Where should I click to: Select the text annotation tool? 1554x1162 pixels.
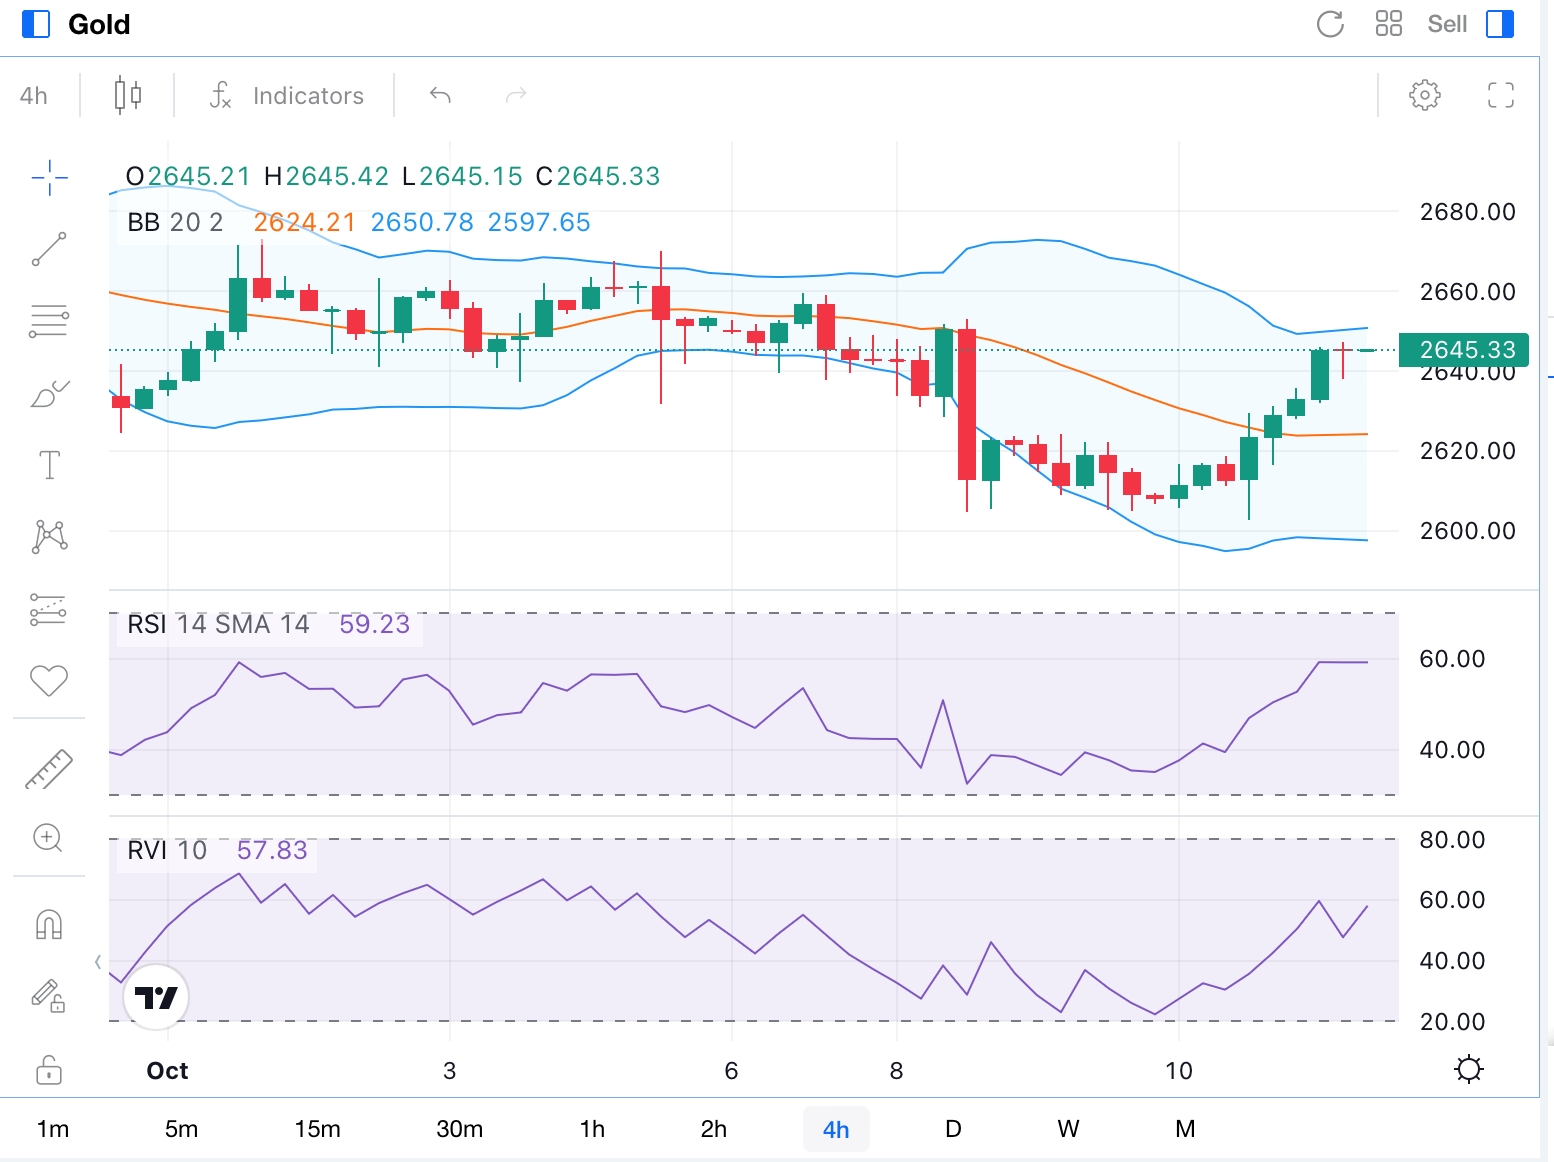tap(49, 465)
